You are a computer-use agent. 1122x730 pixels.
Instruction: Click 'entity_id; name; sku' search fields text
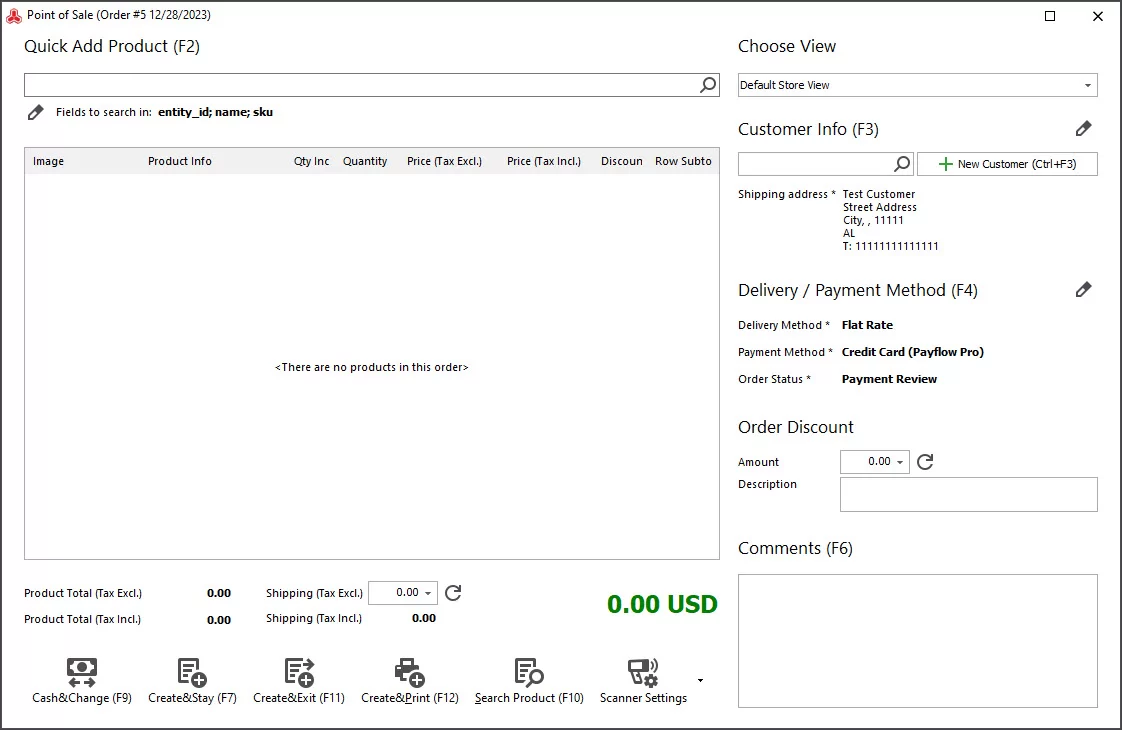point(215,112)
